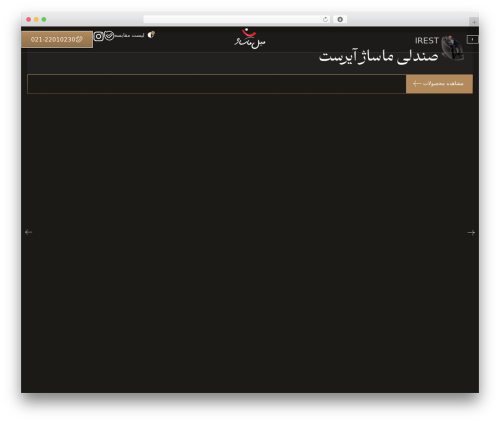Click the massage chair thumbnail image

click(x=452, y=48)
